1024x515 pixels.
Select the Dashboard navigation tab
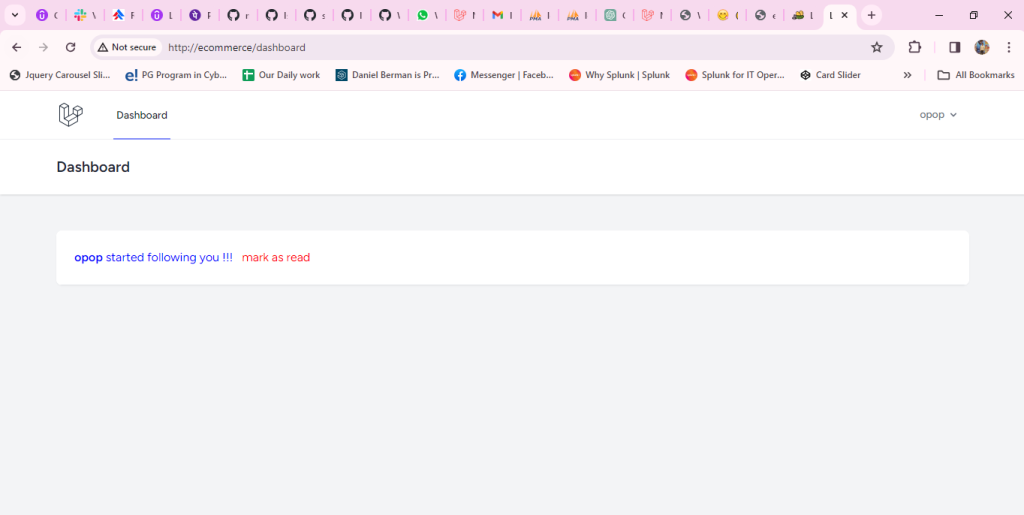click(142, 115)
